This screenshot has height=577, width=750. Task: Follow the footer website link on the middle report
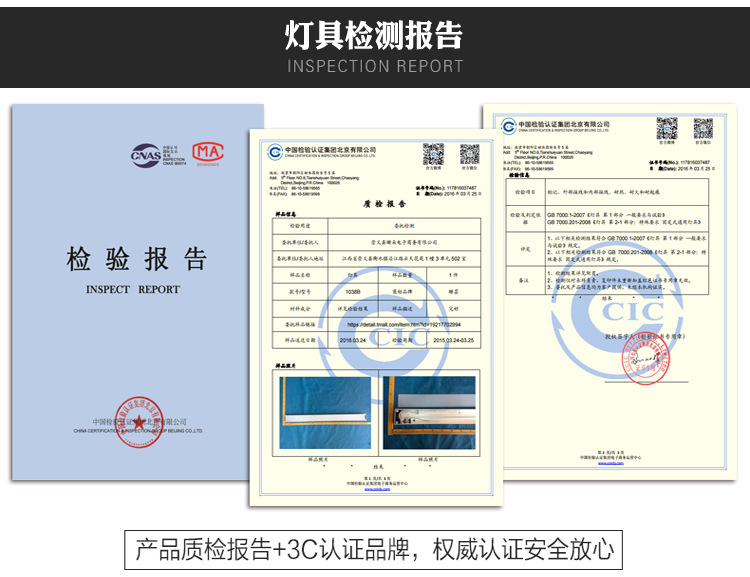point(377,489)
